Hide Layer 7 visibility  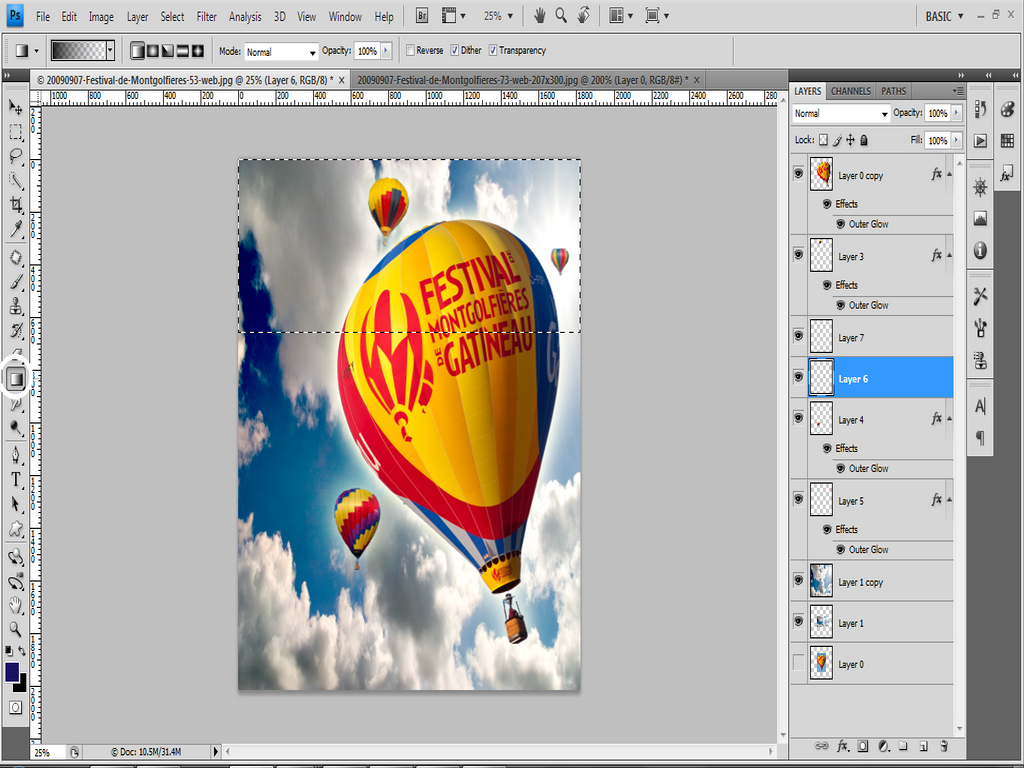point(798,336)
